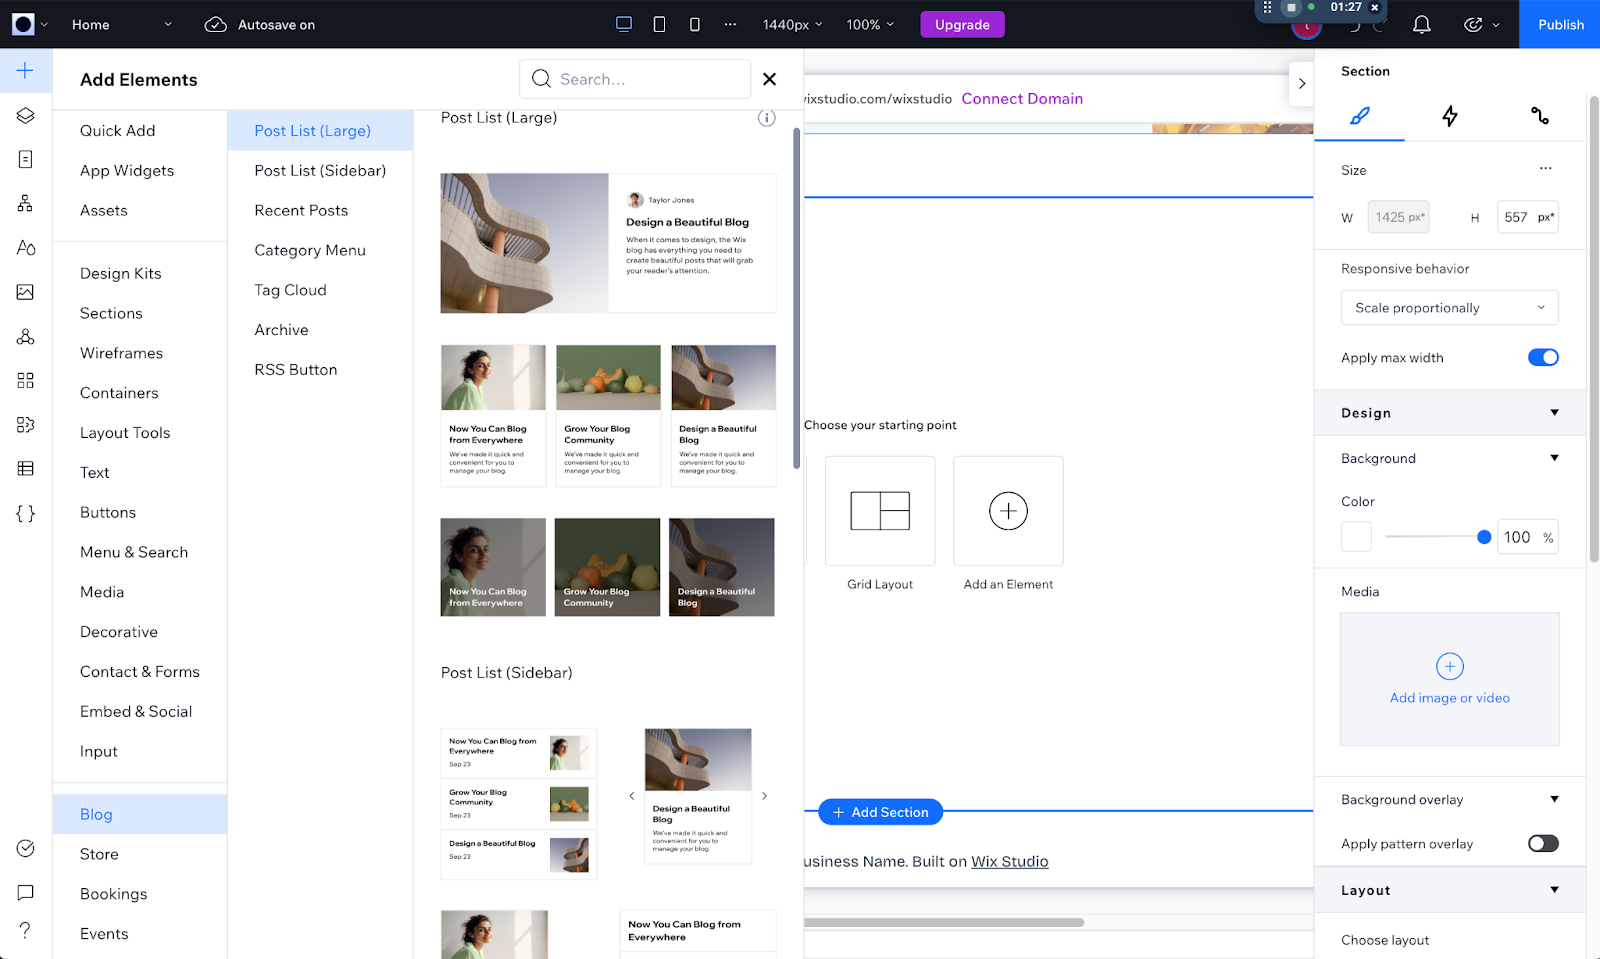
Task: Open the Help question mark icon
Action: [x=25, y=930]
